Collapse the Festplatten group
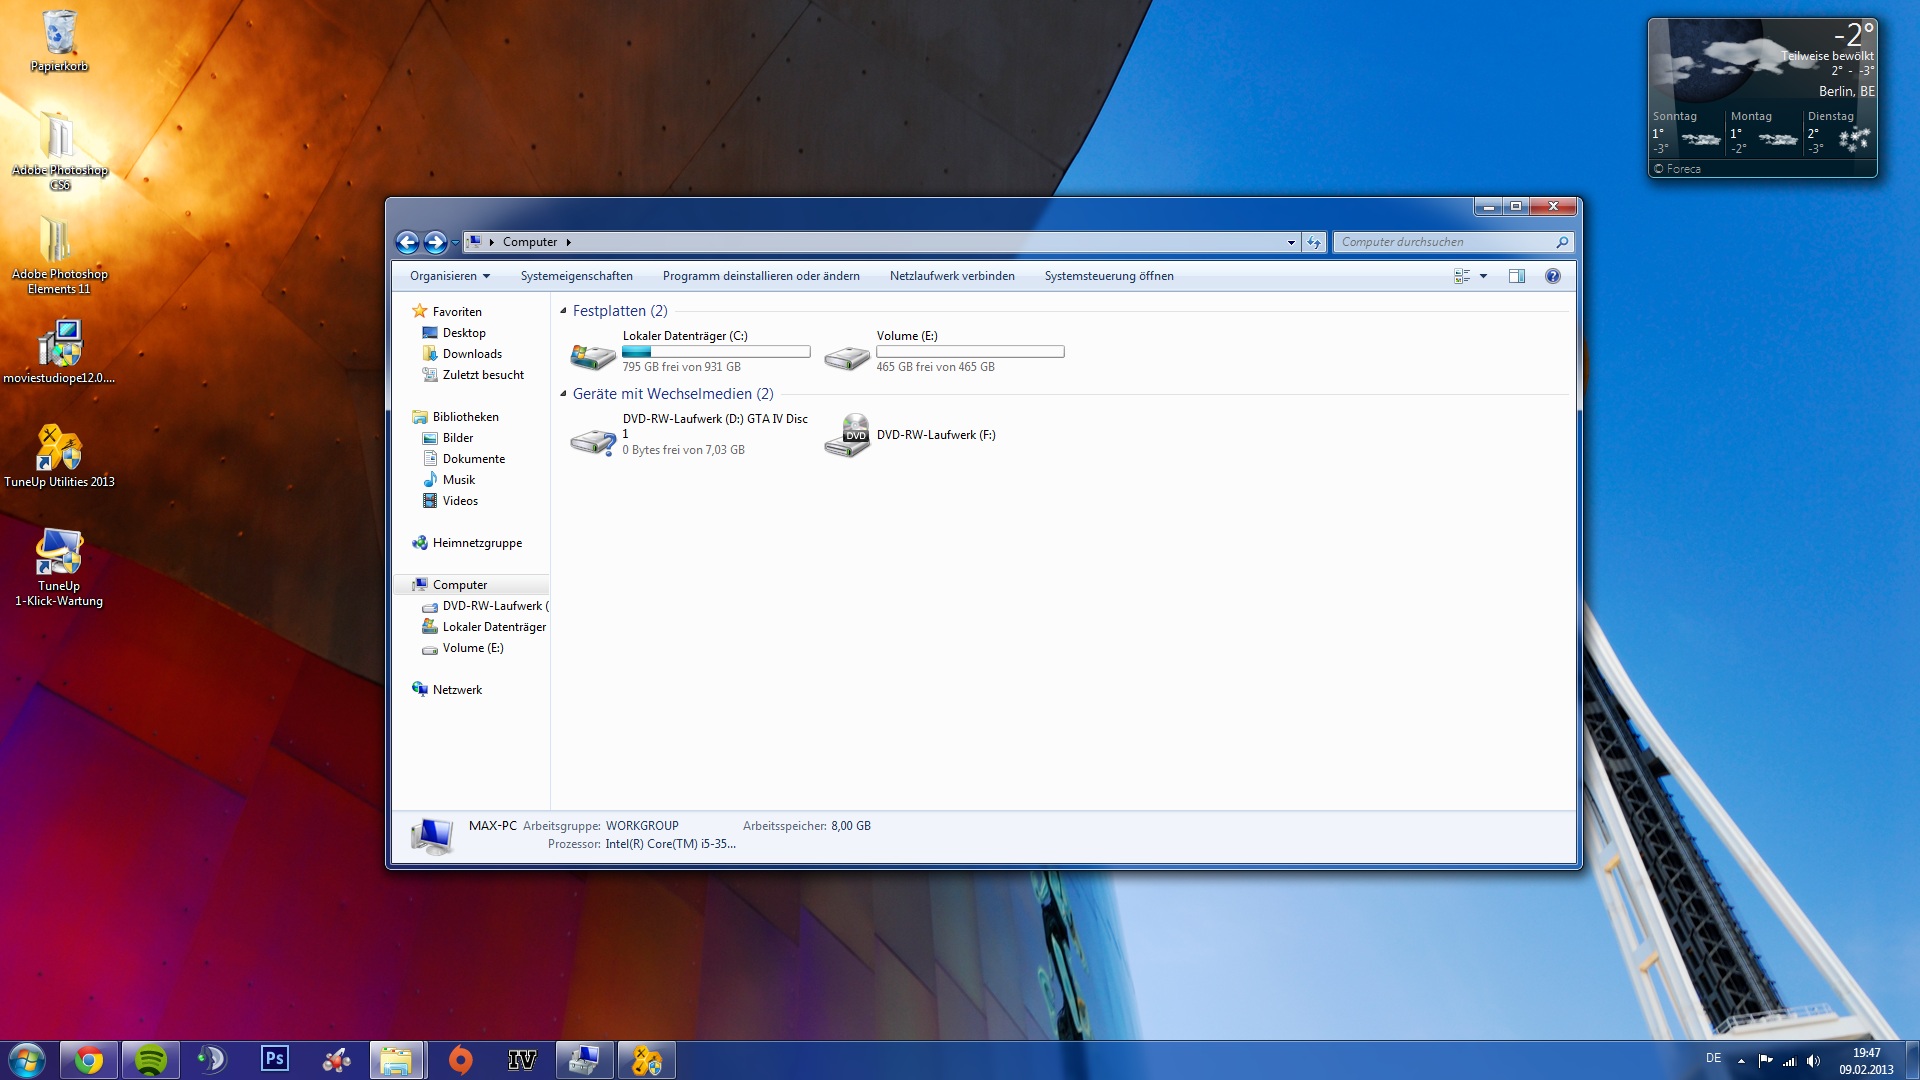 pyautogui.click(x=563, y=311)
